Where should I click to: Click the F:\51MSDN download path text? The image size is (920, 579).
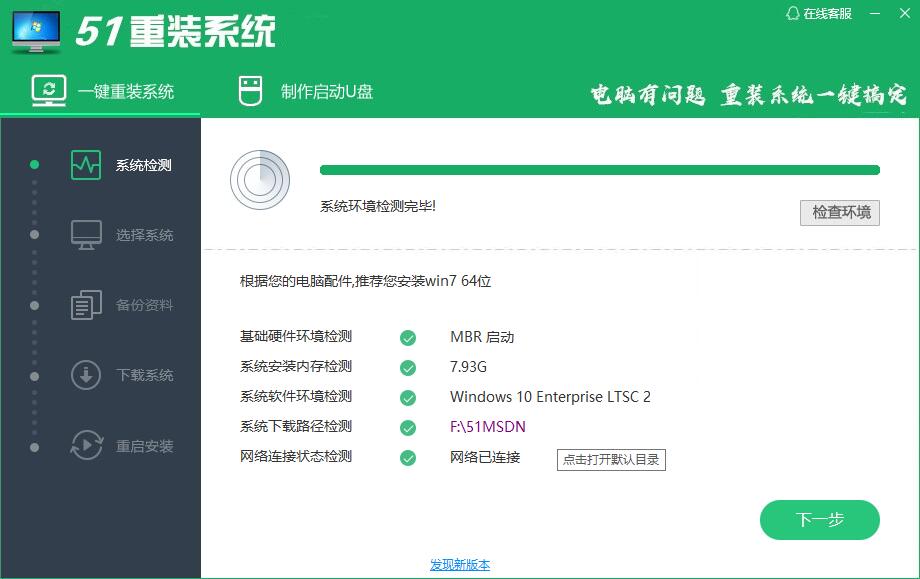[488, 428]
